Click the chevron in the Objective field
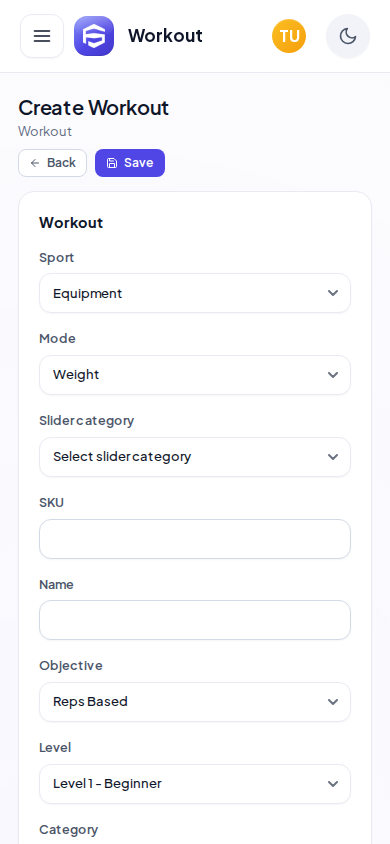390x844 pixels. pos(333,702)
